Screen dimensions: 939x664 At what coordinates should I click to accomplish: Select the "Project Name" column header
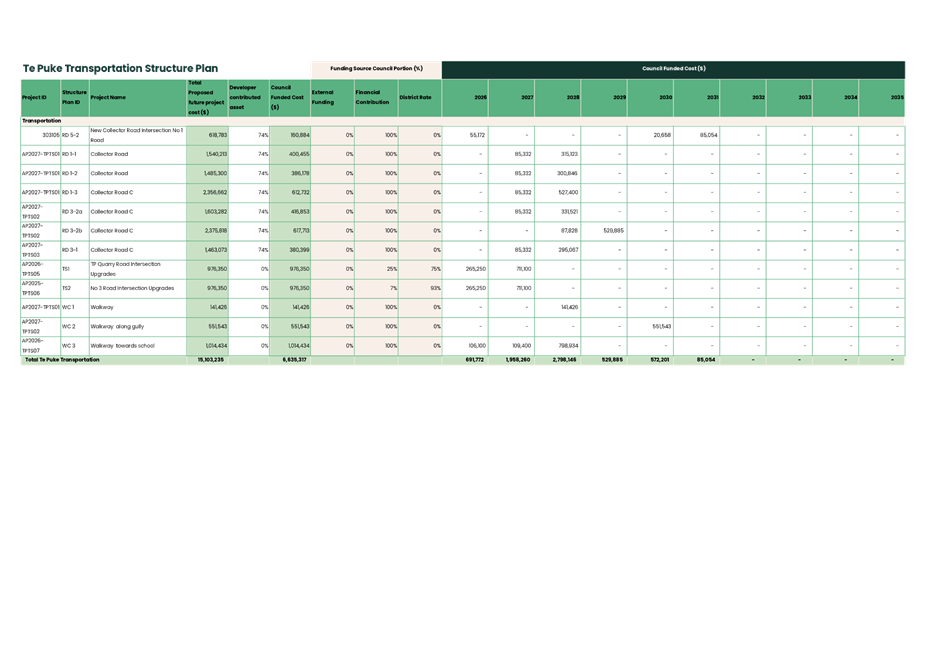(x=135, y=97)
